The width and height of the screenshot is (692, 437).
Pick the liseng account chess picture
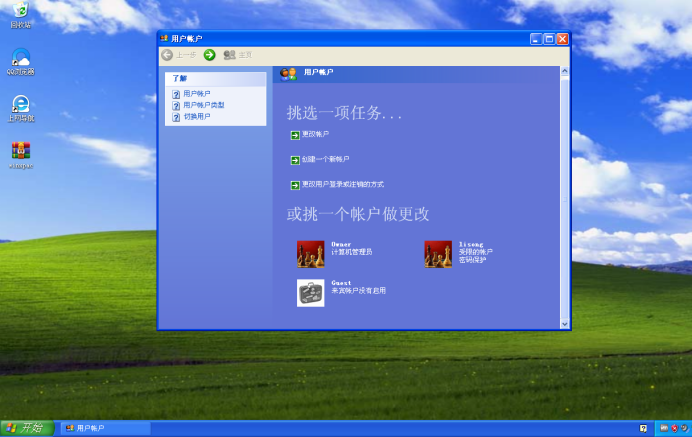438,254
